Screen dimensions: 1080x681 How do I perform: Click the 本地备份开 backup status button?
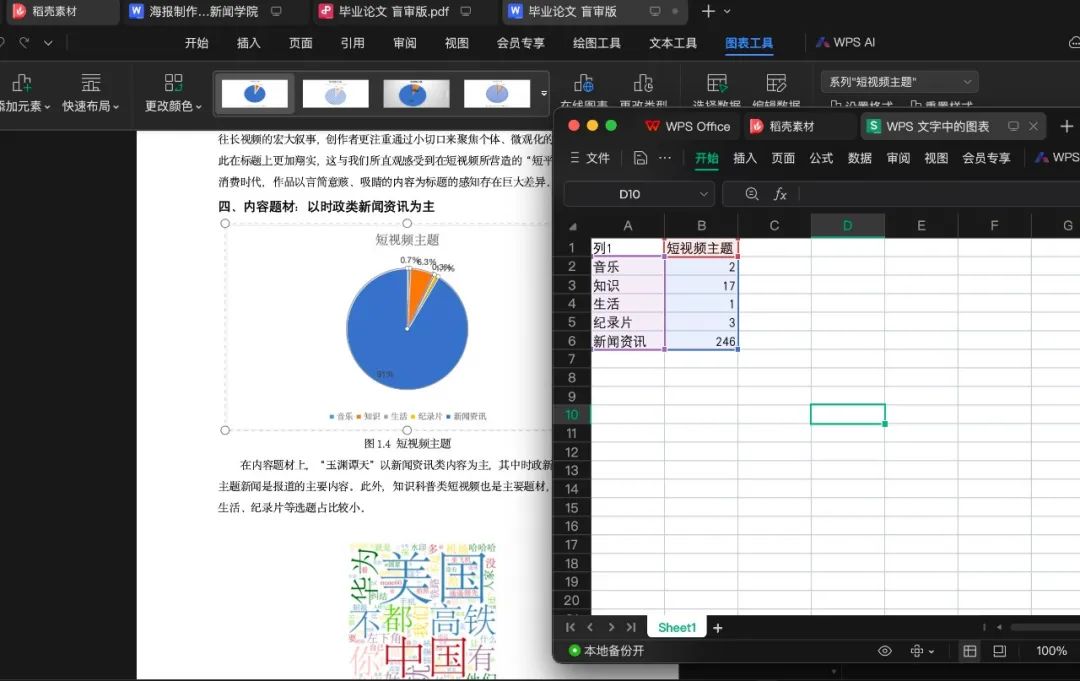[x=607, y=651]
